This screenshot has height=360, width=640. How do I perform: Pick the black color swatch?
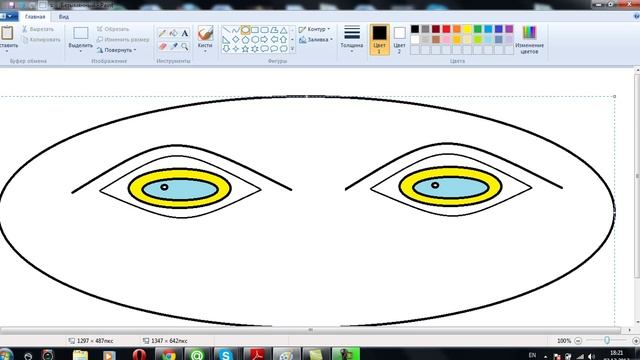pyautogui.click(x=415, y=29)
